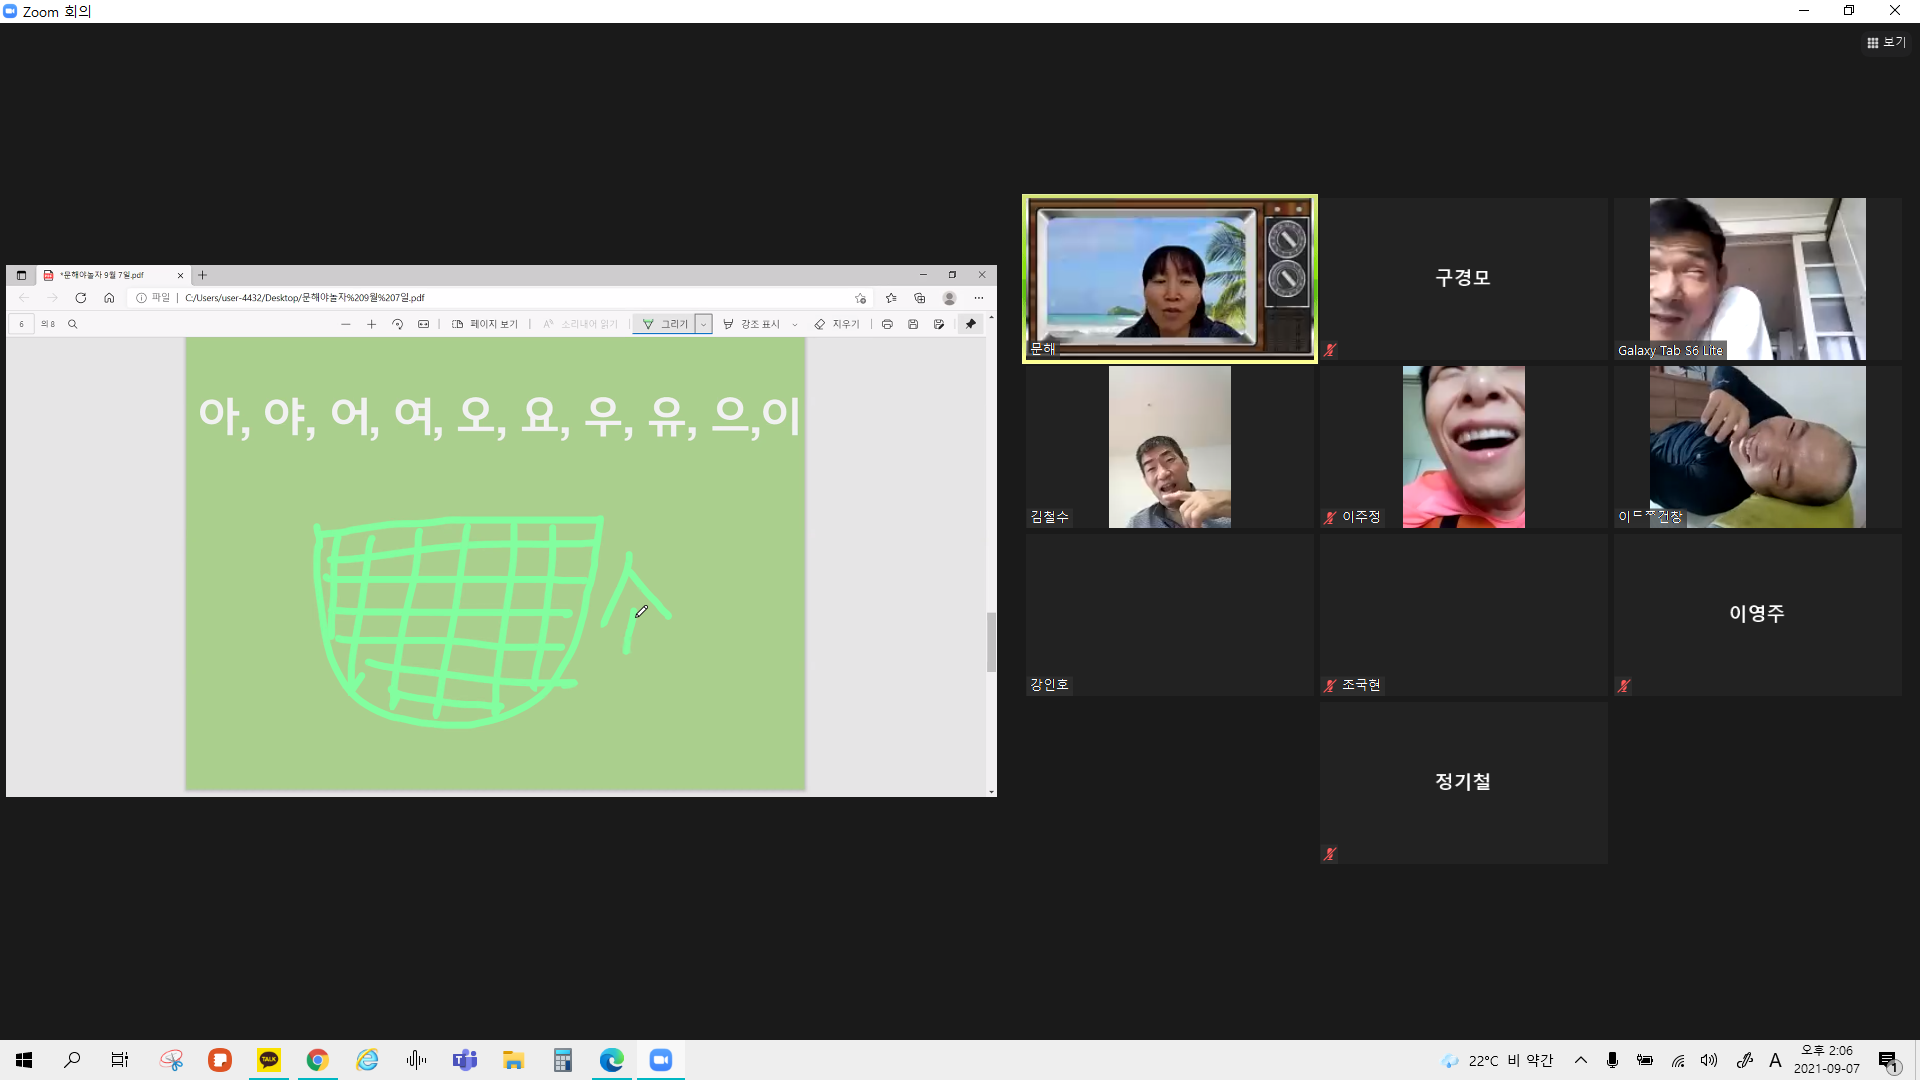1920x1080 pixels.
Task: Click the rotate page icon in PDF toolbar
Action: coord(398,324)
